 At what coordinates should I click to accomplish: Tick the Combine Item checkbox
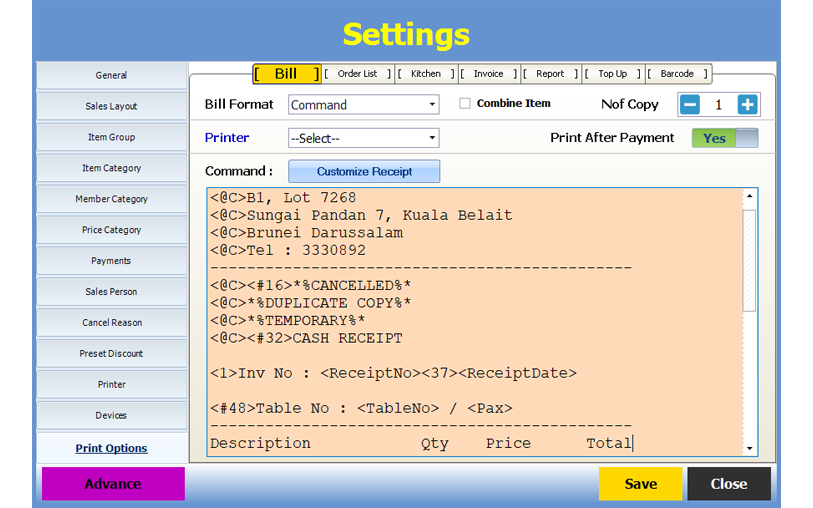point(465,104)
